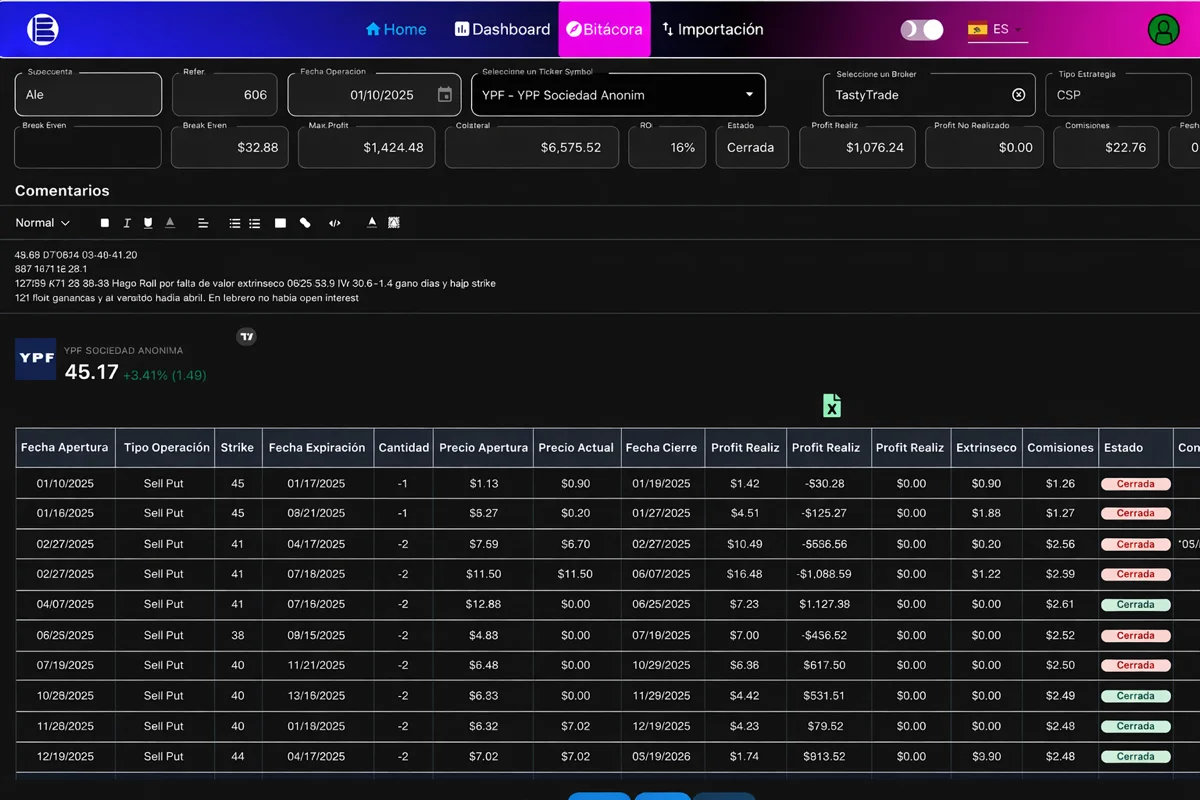Sort by Precio Apertura column header

coord(483,448)
